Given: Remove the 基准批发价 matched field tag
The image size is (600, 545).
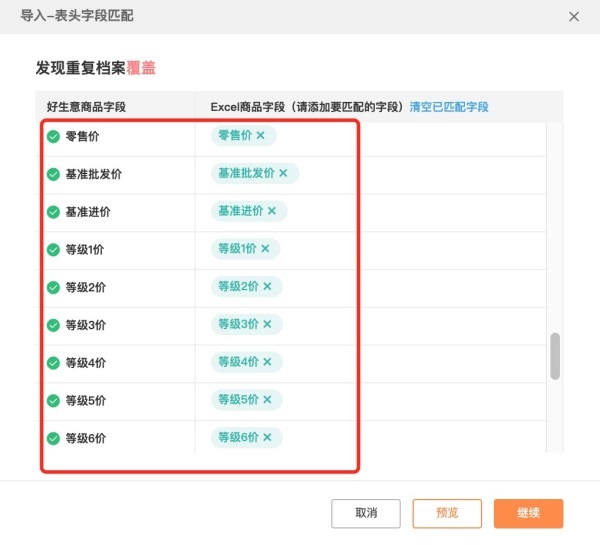Looking at the screenshot, I should [283, 173].
